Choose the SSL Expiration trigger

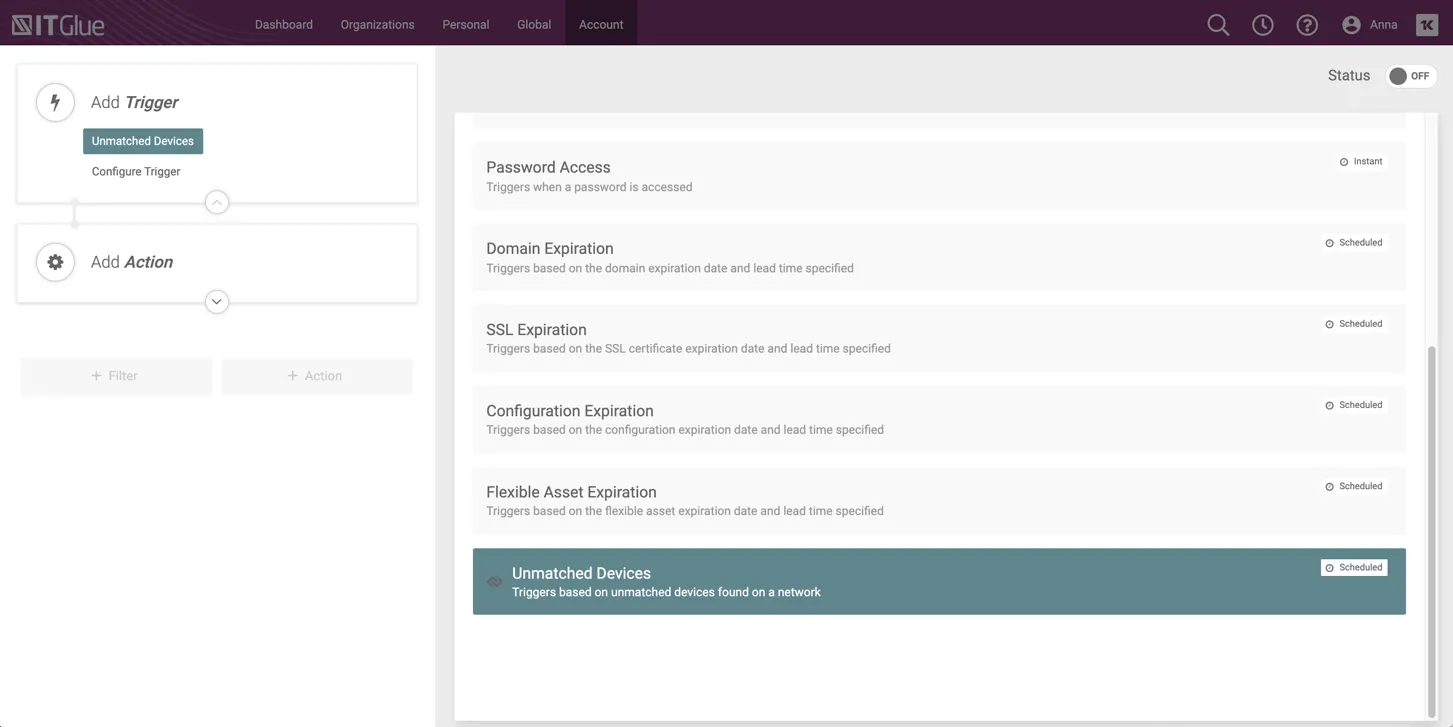938,338
